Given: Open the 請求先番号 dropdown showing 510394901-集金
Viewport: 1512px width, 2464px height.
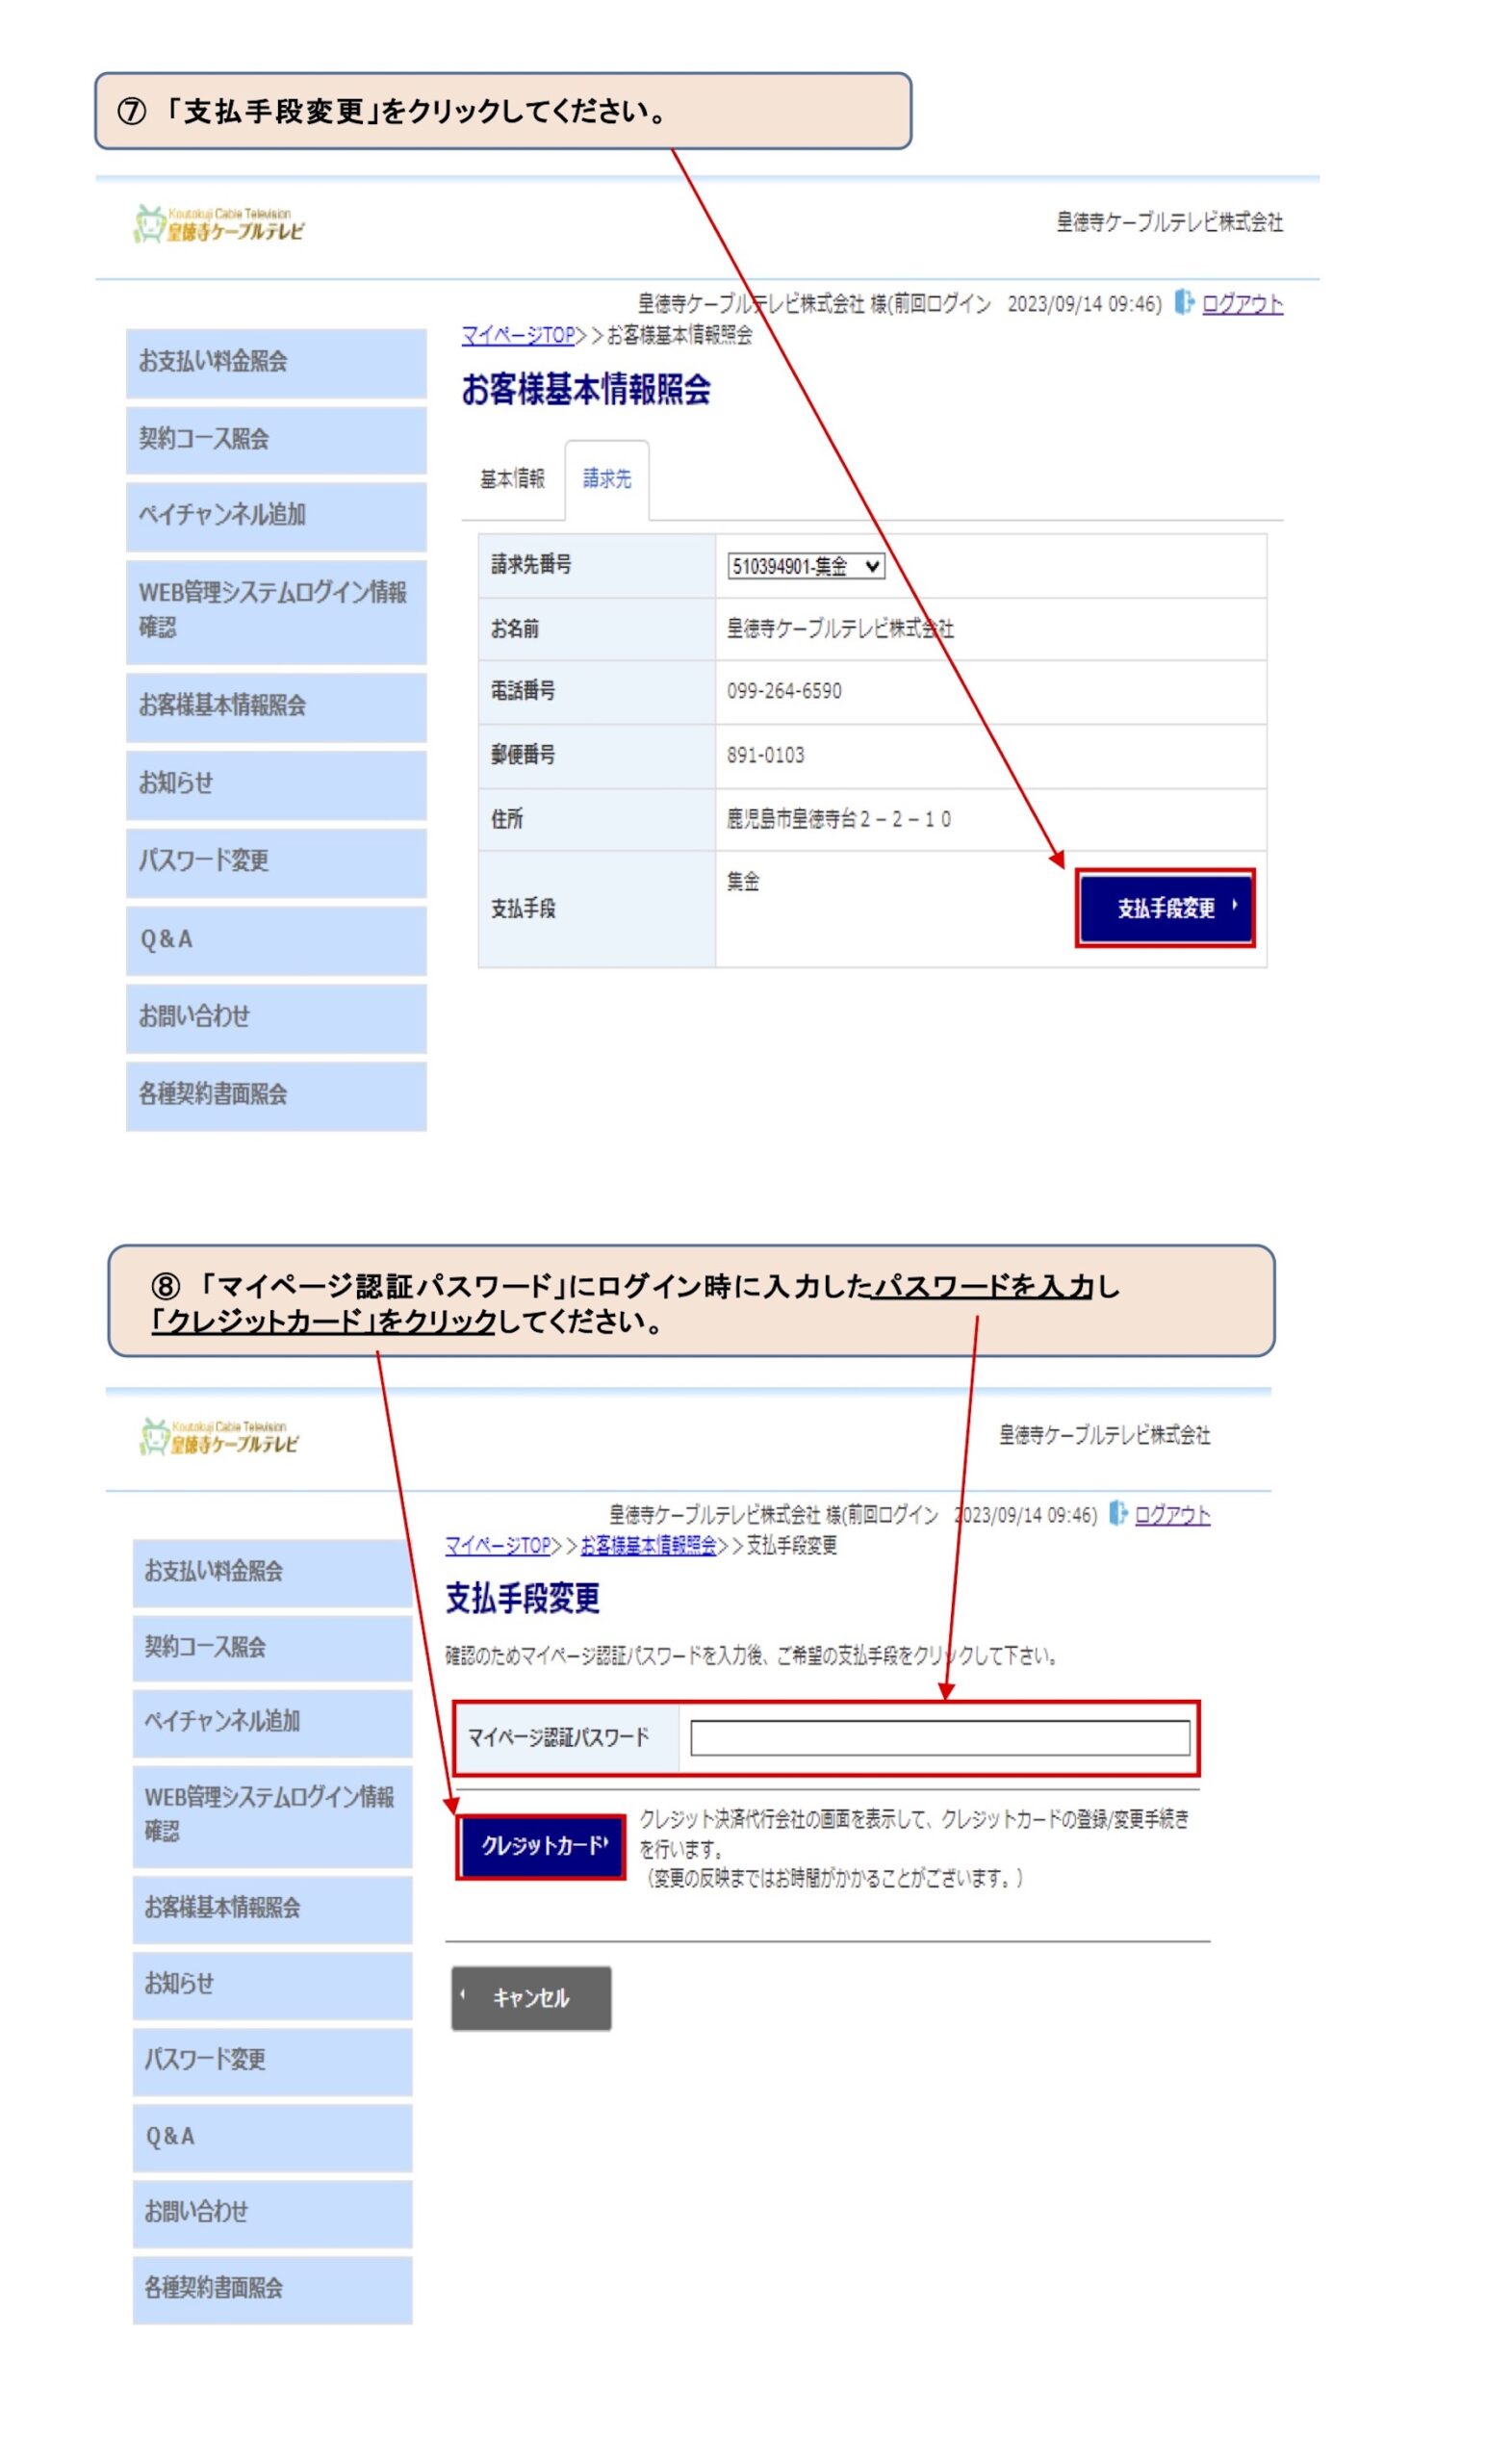Looking at the screenshot, I should point(805,567).
